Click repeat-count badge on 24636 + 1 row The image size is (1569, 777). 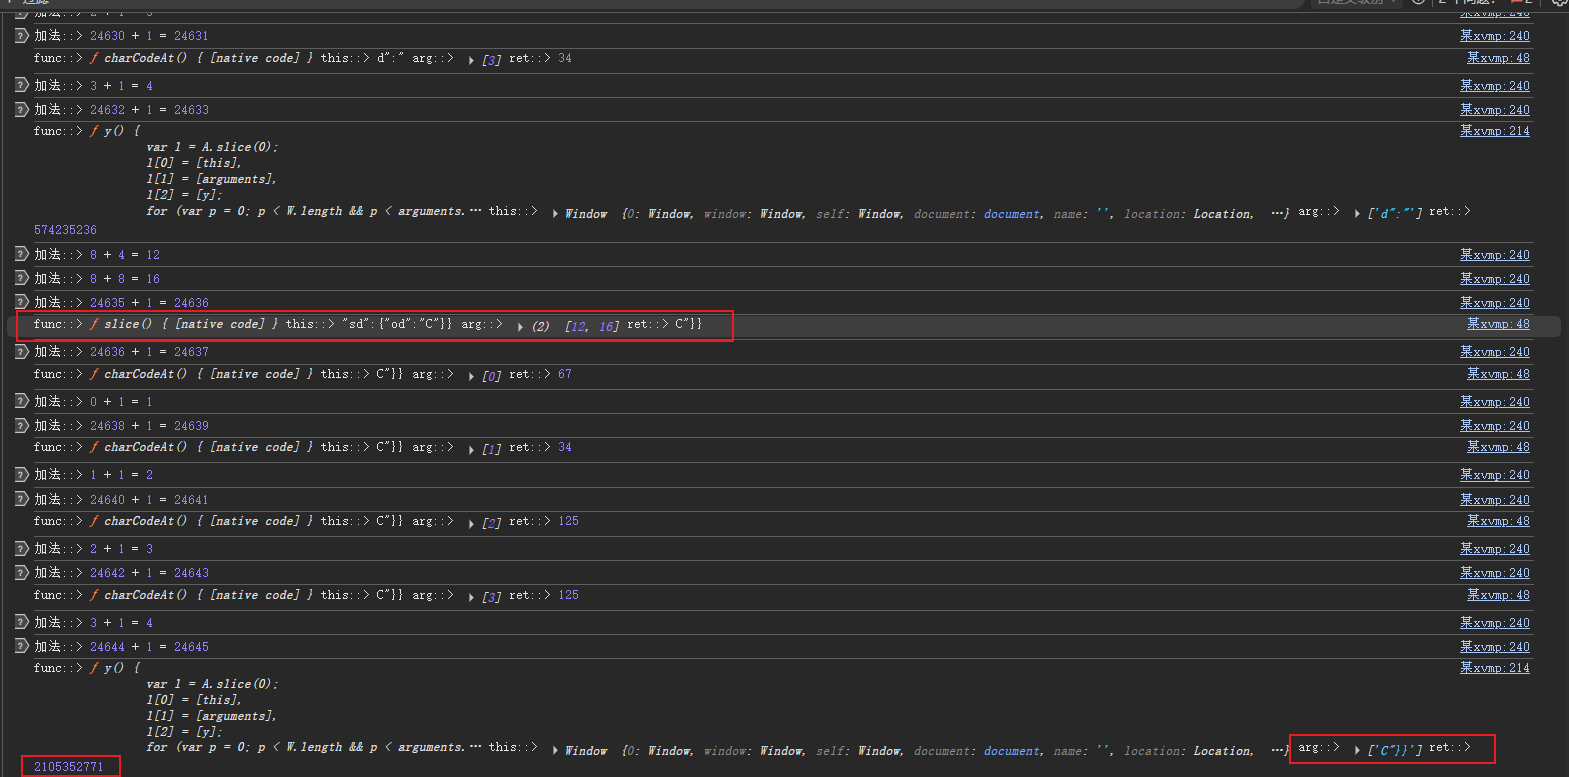21,352
